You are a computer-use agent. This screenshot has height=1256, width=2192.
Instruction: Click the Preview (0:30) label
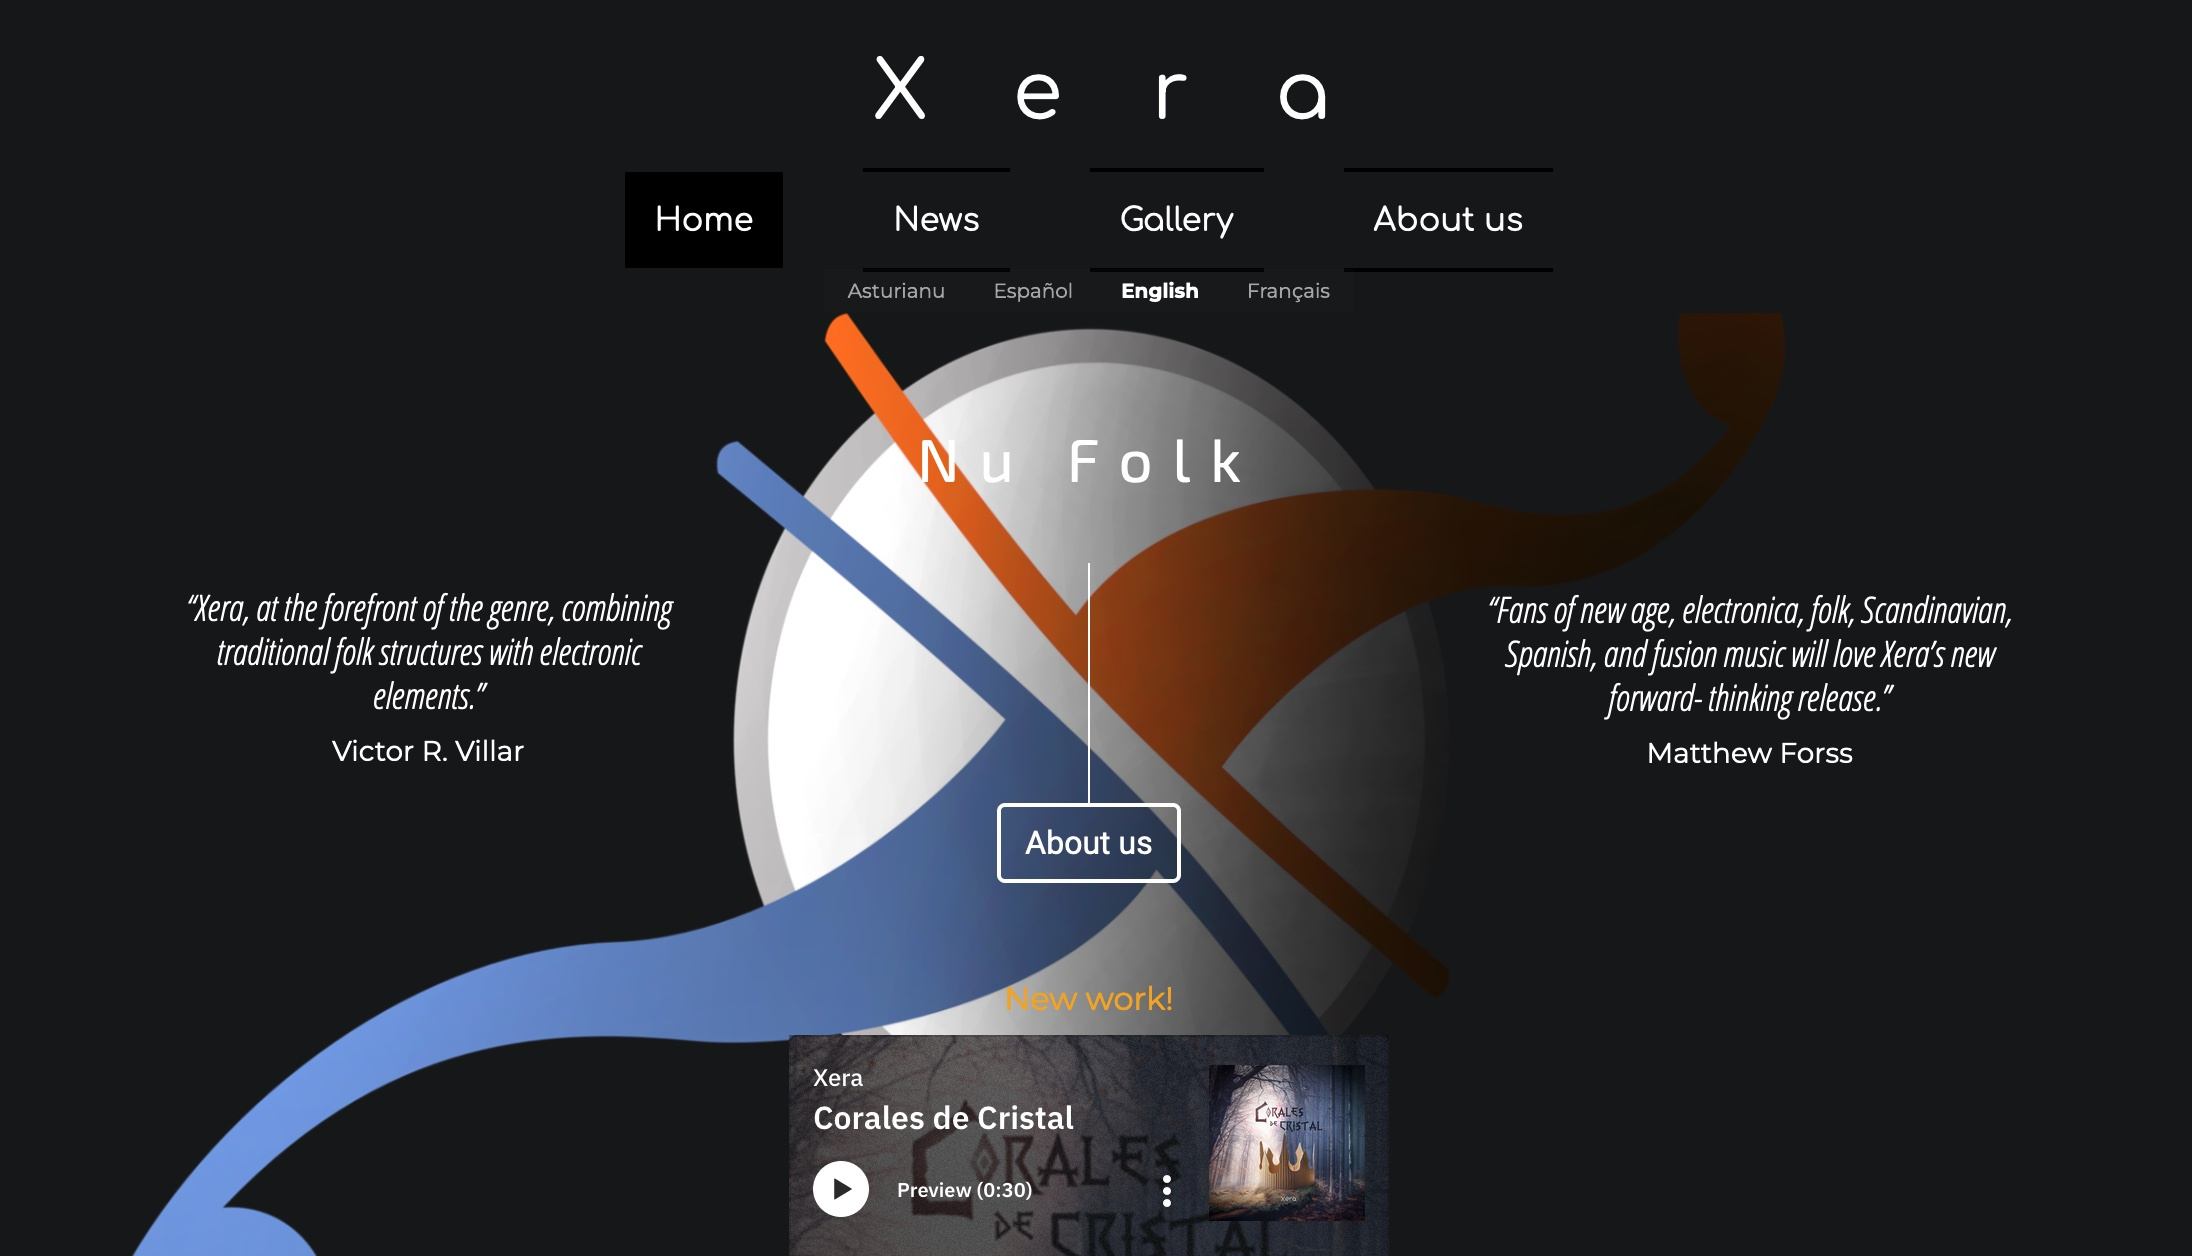pos(964,1190)
